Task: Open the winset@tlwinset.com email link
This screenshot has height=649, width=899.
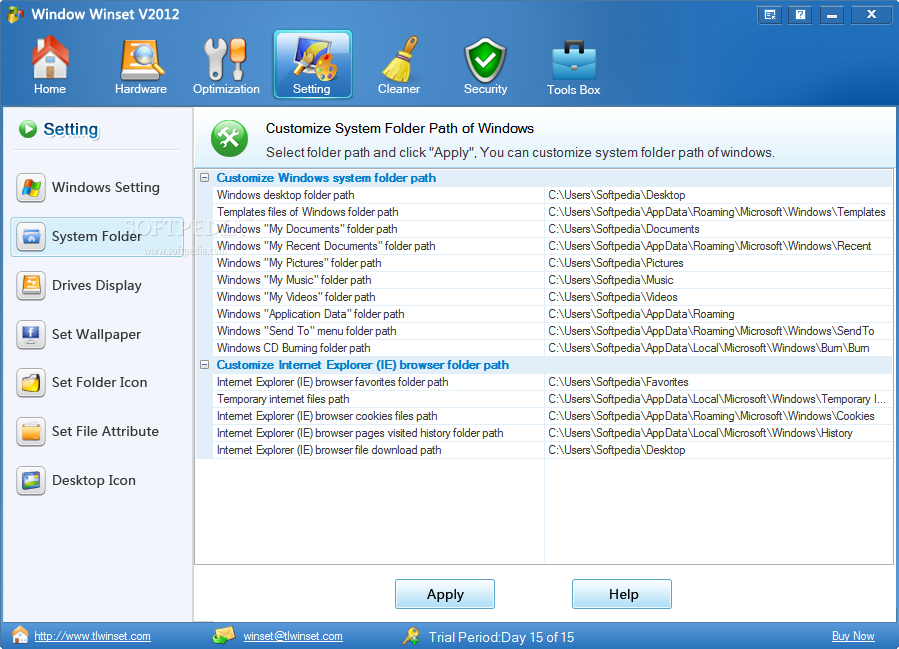Action: [x=293, y=636]
